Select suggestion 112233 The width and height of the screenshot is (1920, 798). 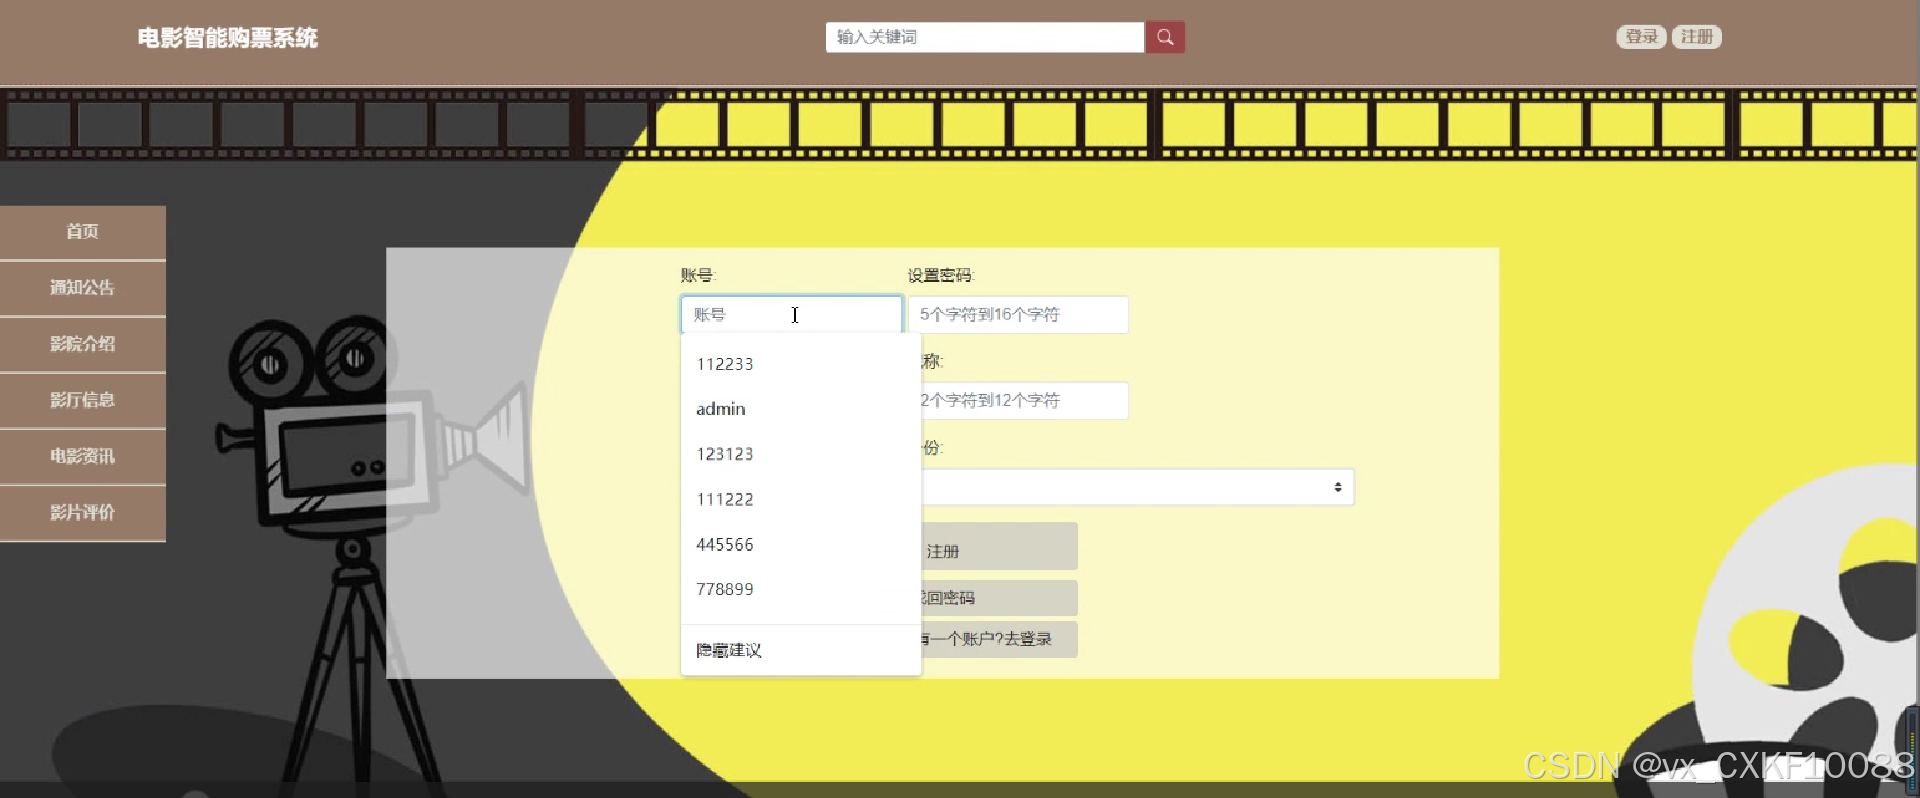(800, 364)
